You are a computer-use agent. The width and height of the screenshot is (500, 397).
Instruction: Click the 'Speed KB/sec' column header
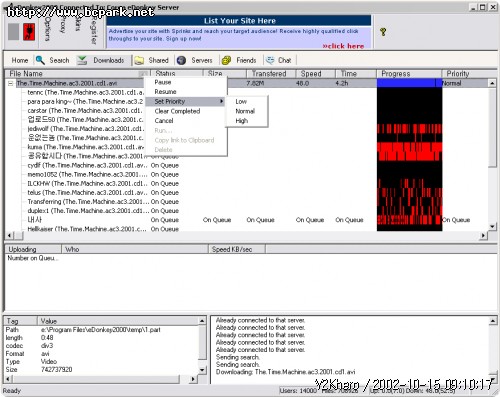[237, 249]
